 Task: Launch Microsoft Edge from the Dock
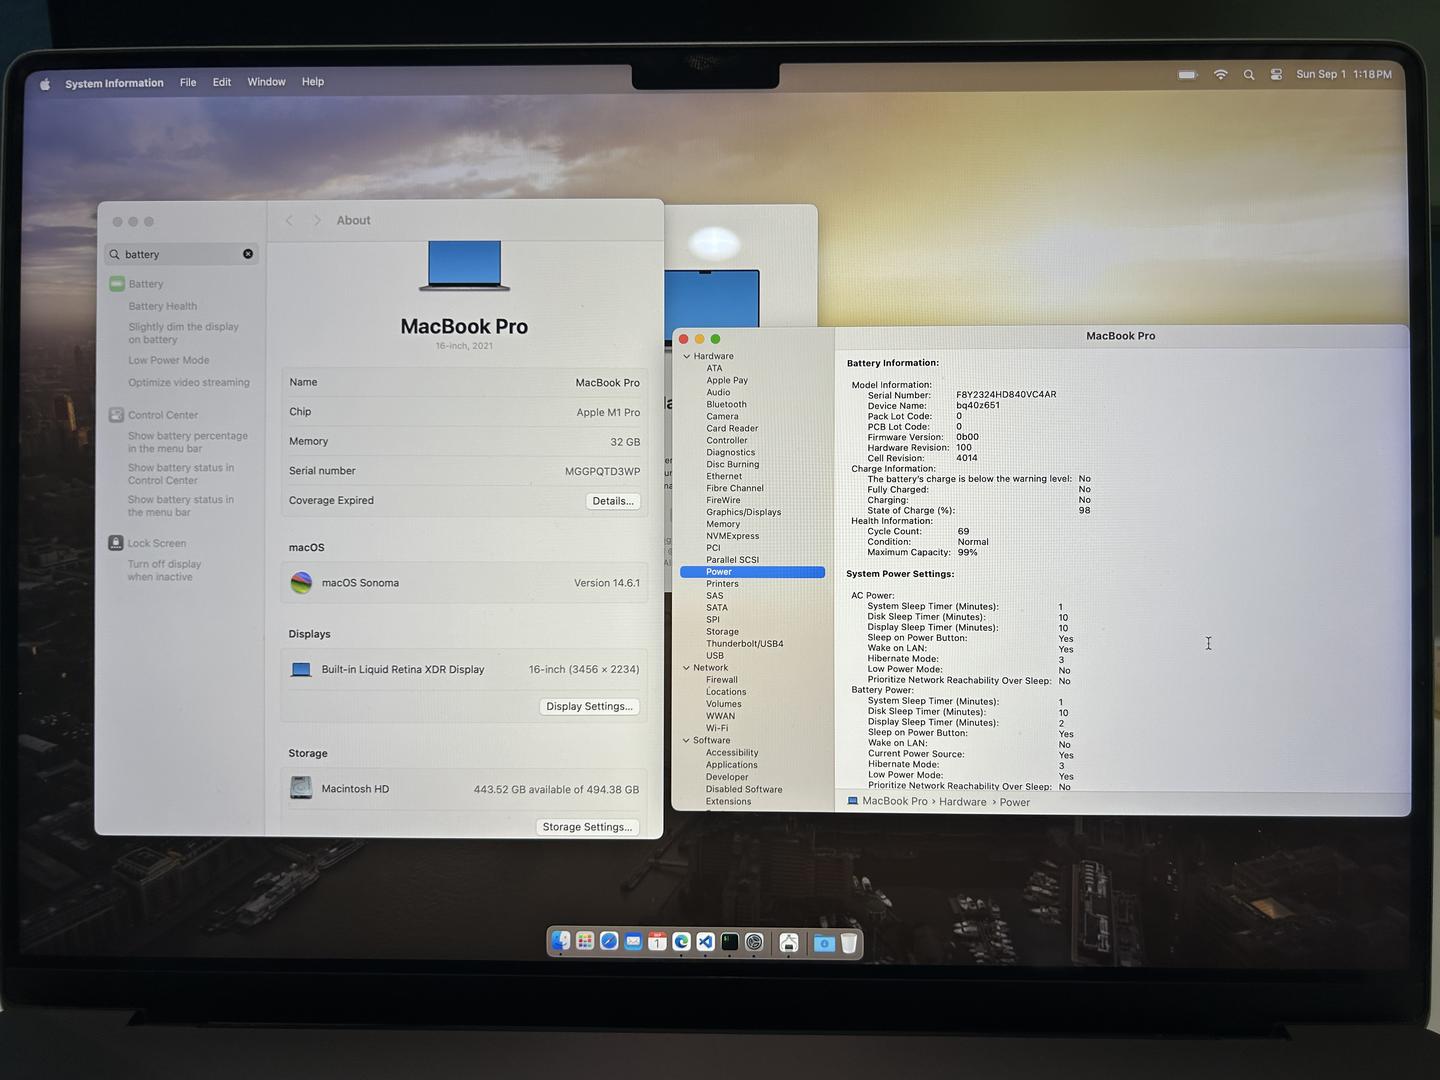pos(681,941)
